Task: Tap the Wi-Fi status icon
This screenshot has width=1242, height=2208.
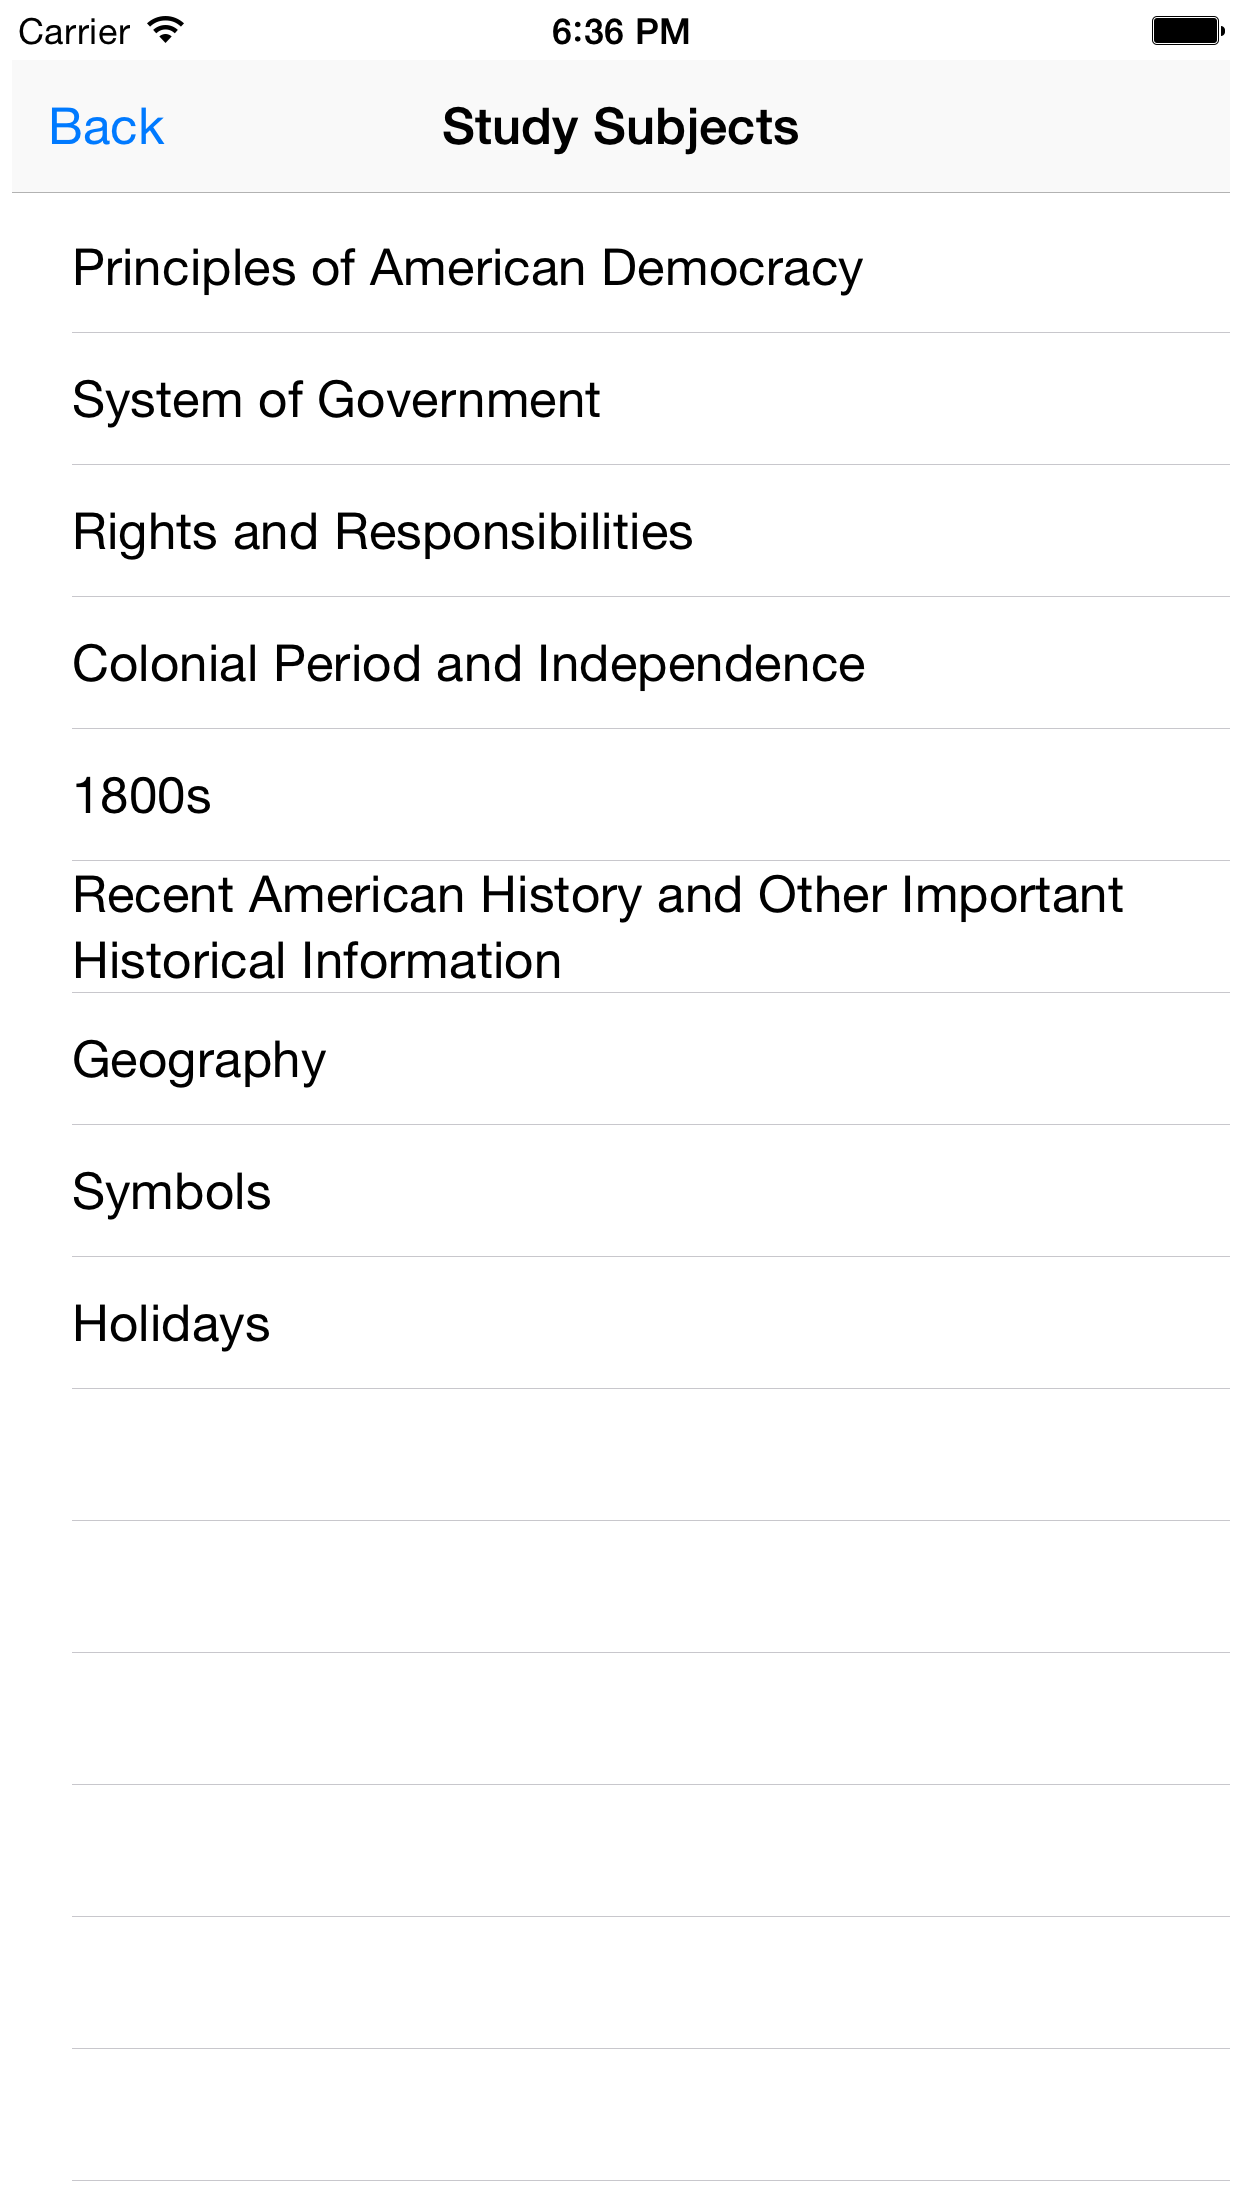Action: coord(165,30)
